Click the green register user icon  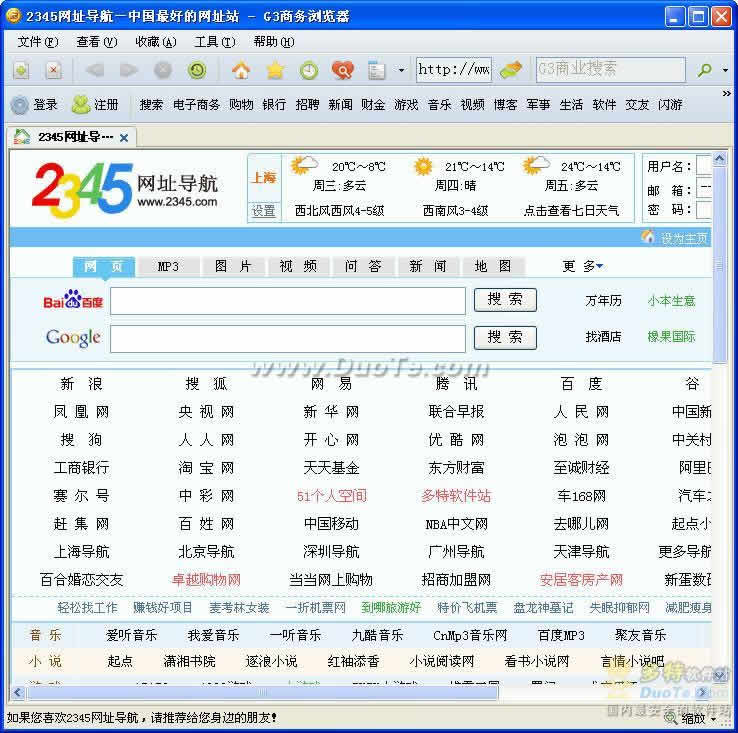click(x=80, y=105)
